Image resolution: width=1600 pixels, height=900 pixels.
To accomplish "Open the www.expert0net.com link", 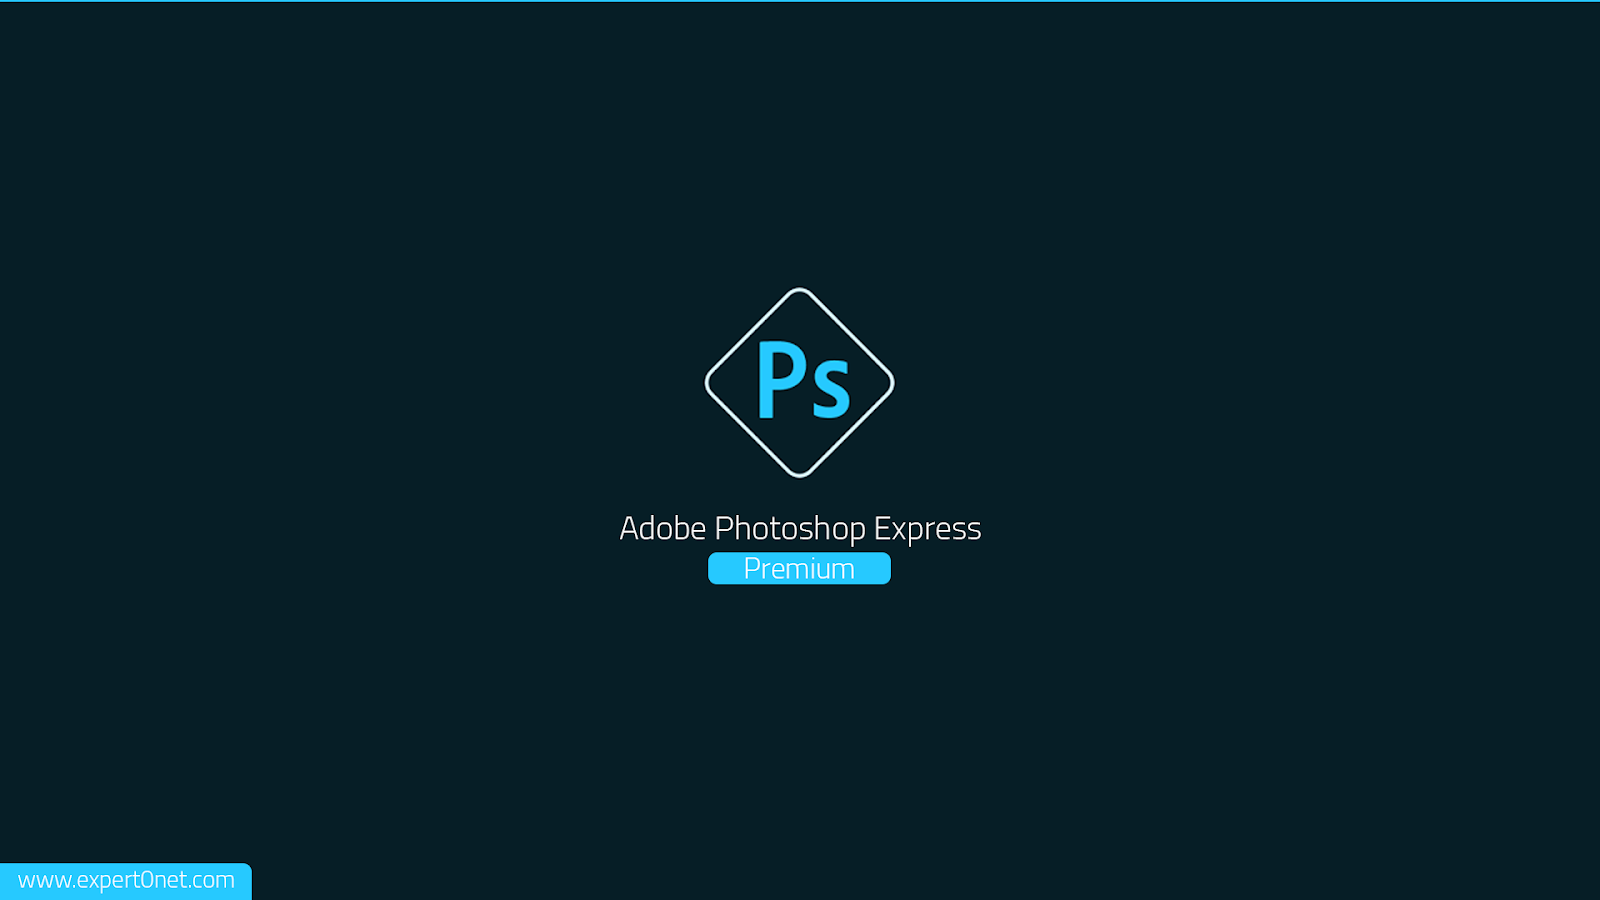I will [126, 880].
